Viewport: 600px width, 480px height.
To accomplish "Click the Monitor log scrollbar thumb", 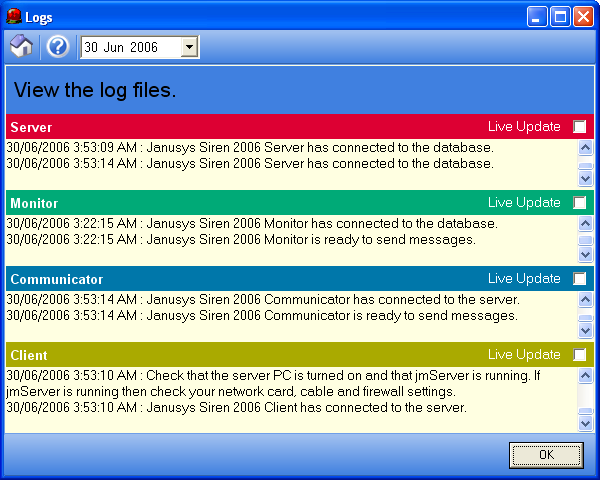I will click(585, 240).
